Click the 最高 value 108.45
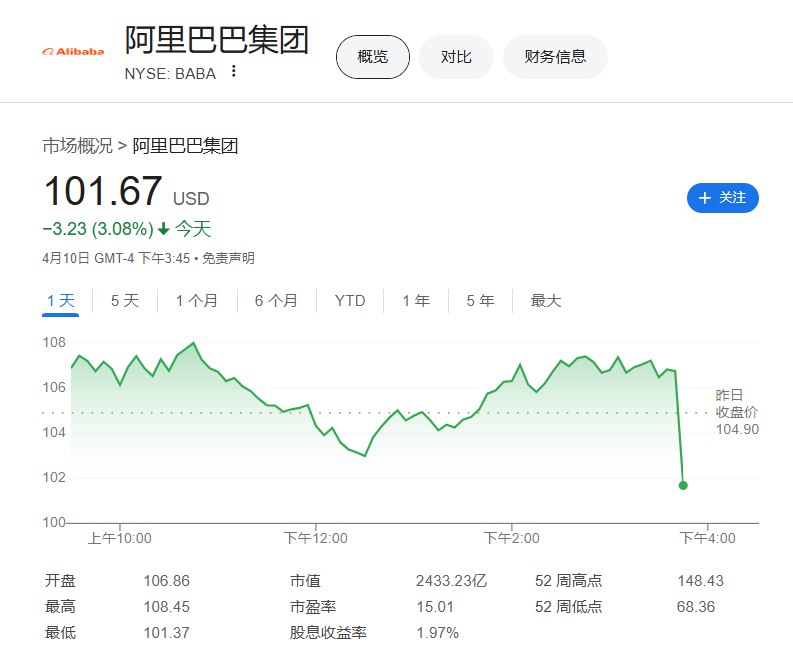The width and height of the screenshot is (793, 661). pyautogui.click(x=167, y=606)
